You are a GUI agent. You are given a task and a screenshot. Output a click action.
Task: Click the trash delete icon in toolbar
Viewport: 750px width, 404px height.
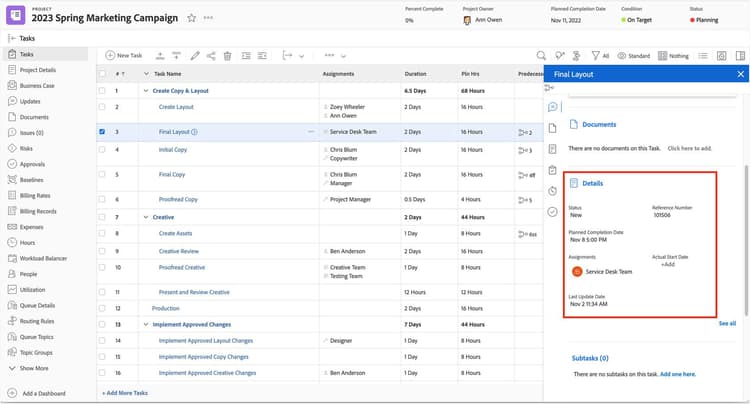click(228, 55)
